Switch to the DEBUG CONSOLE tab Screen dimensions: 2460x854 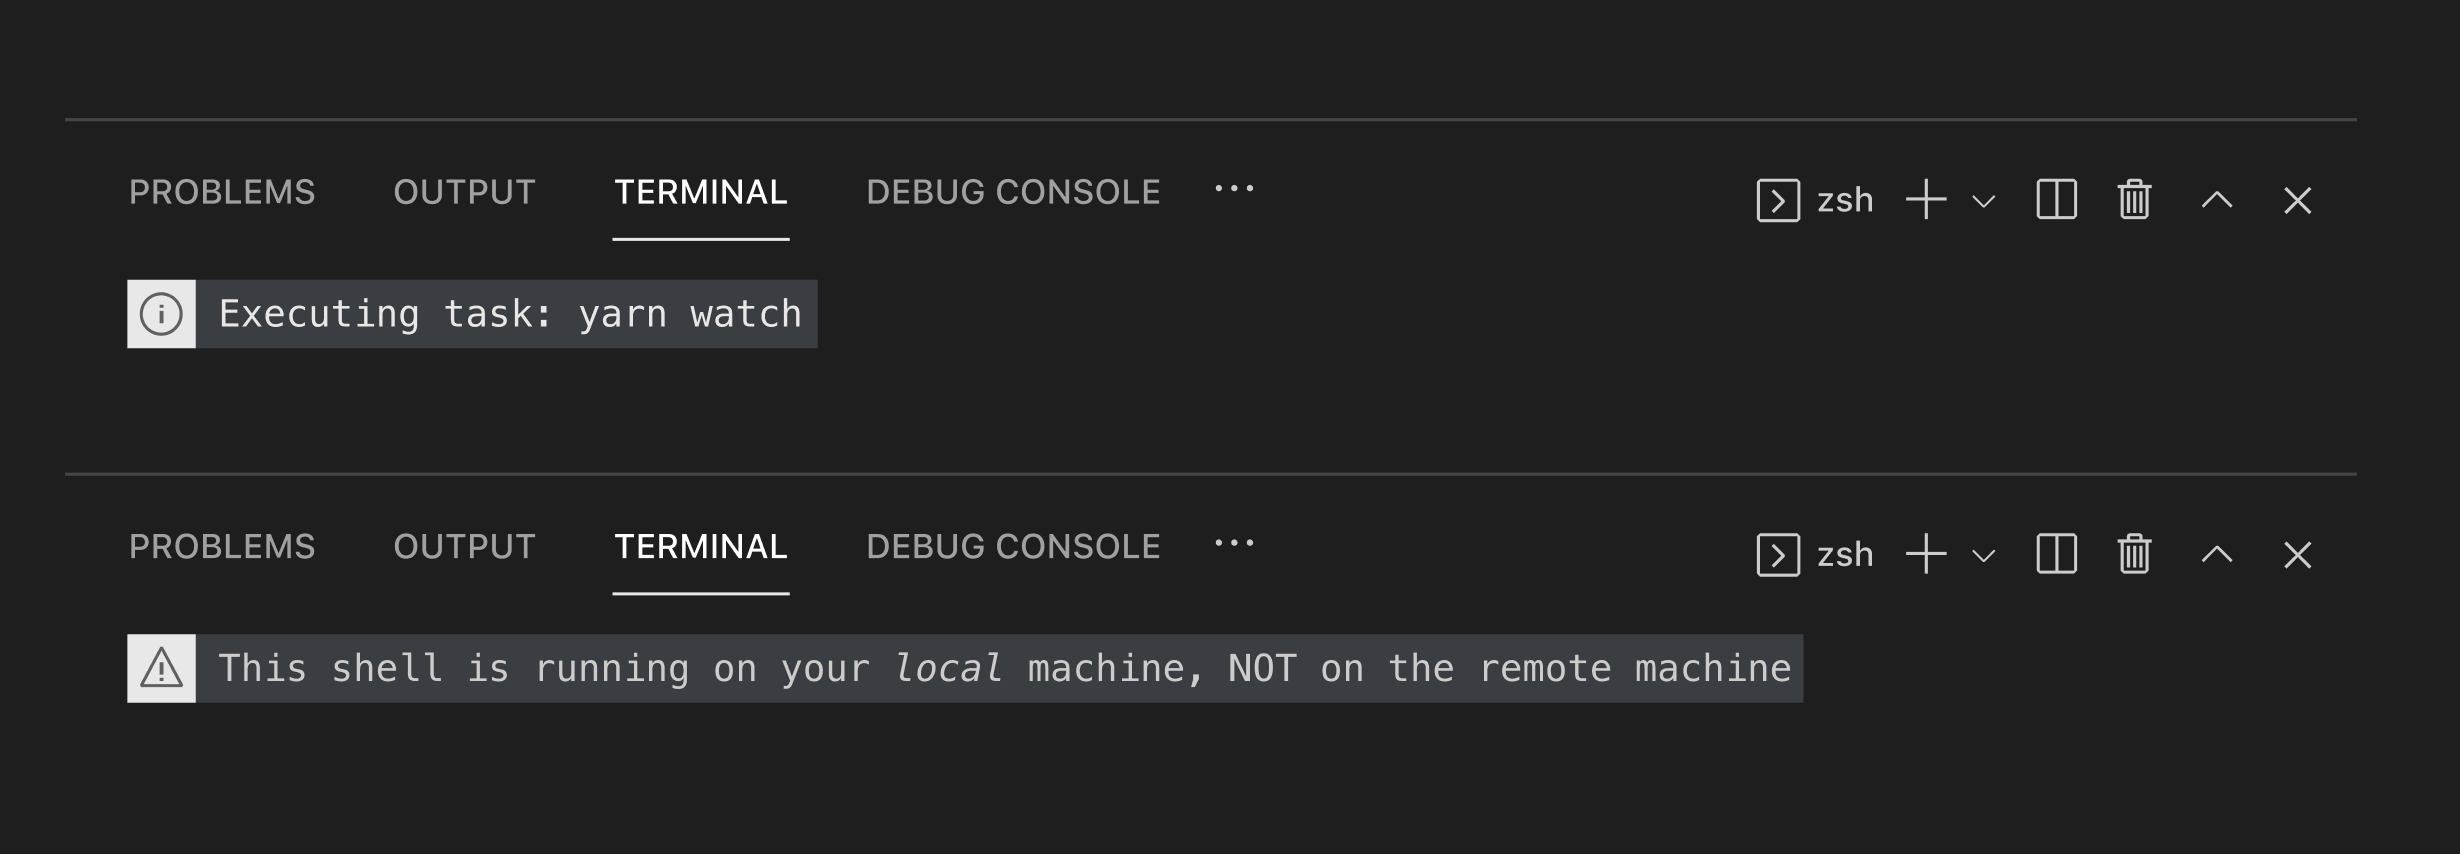[x=1013, y=191]
